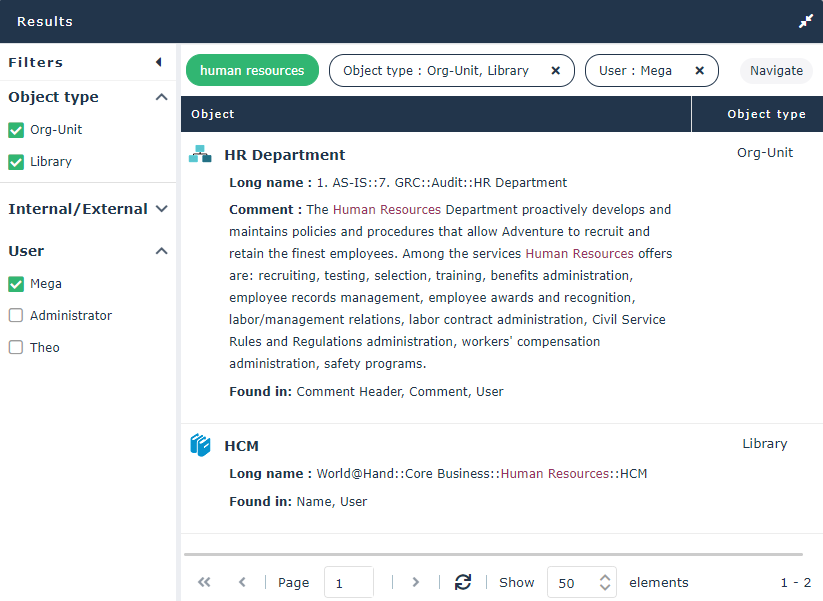
Task: Collapse the Filters panel arrow
Action: (x=158, y=62)
